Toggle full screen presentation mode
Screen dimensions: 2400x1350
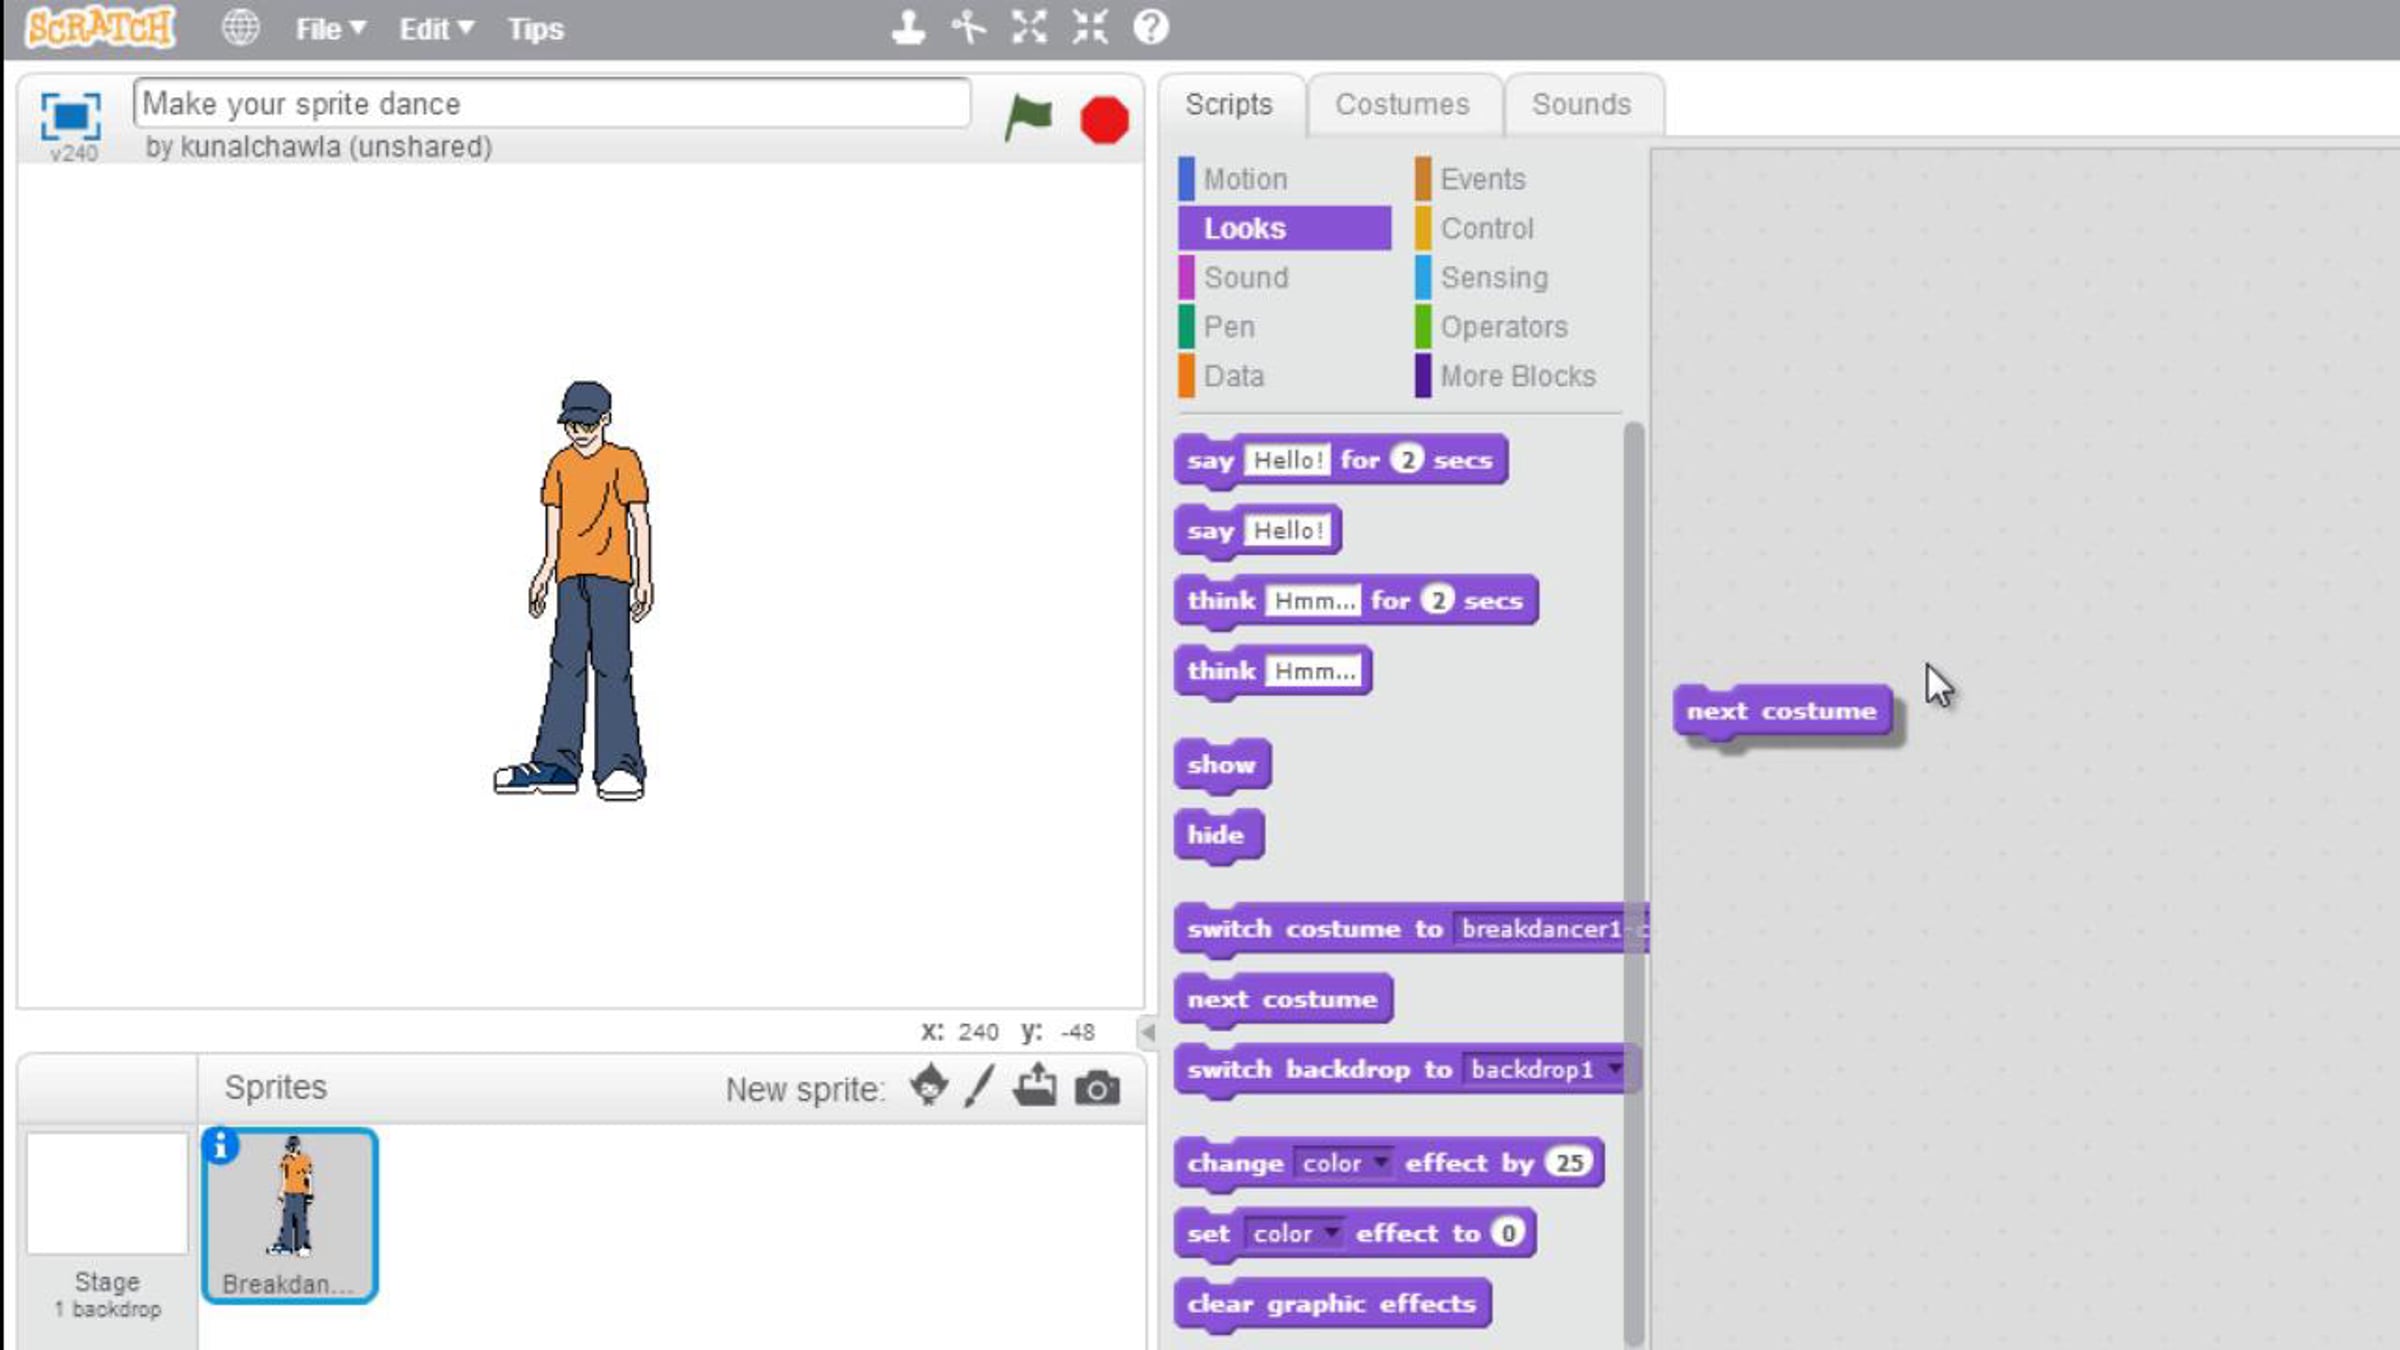(70, 117)
